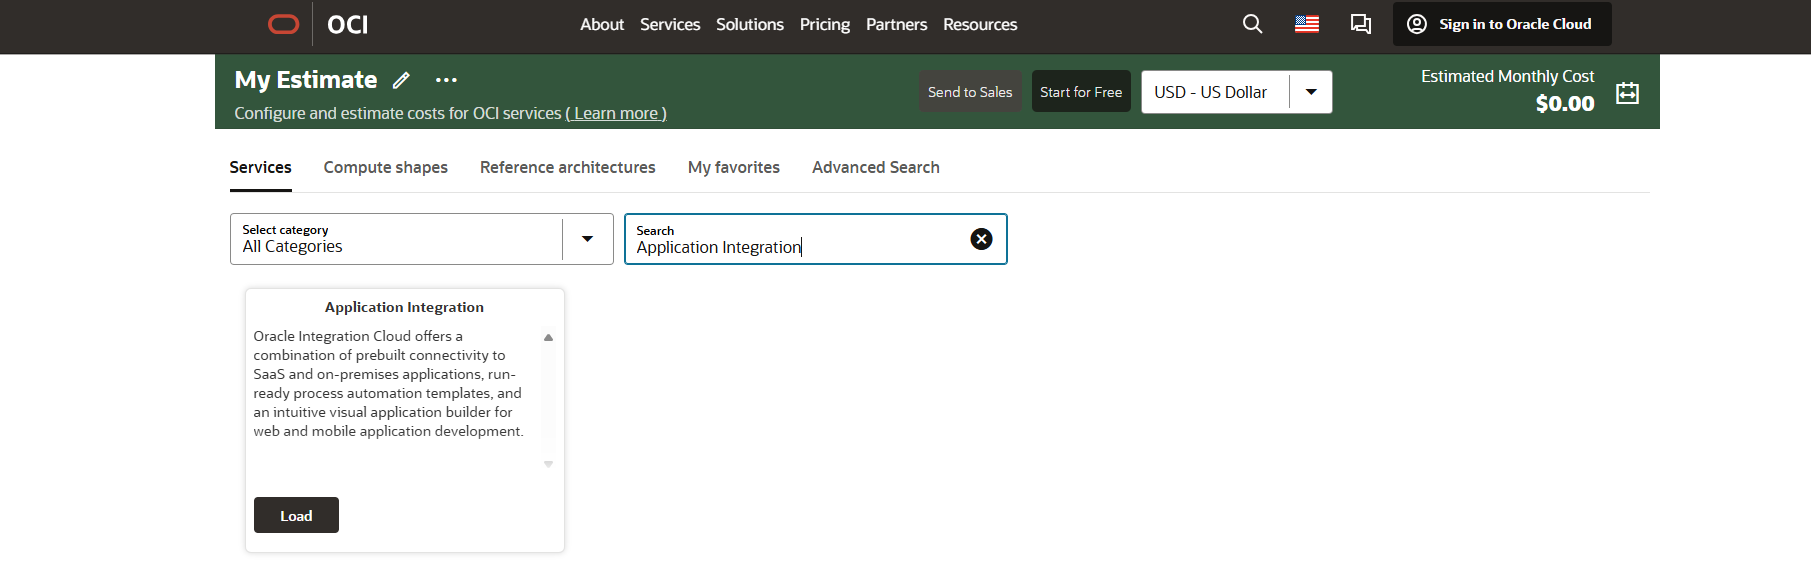
Task: Go to the My favorites tab
Action: 733,167
